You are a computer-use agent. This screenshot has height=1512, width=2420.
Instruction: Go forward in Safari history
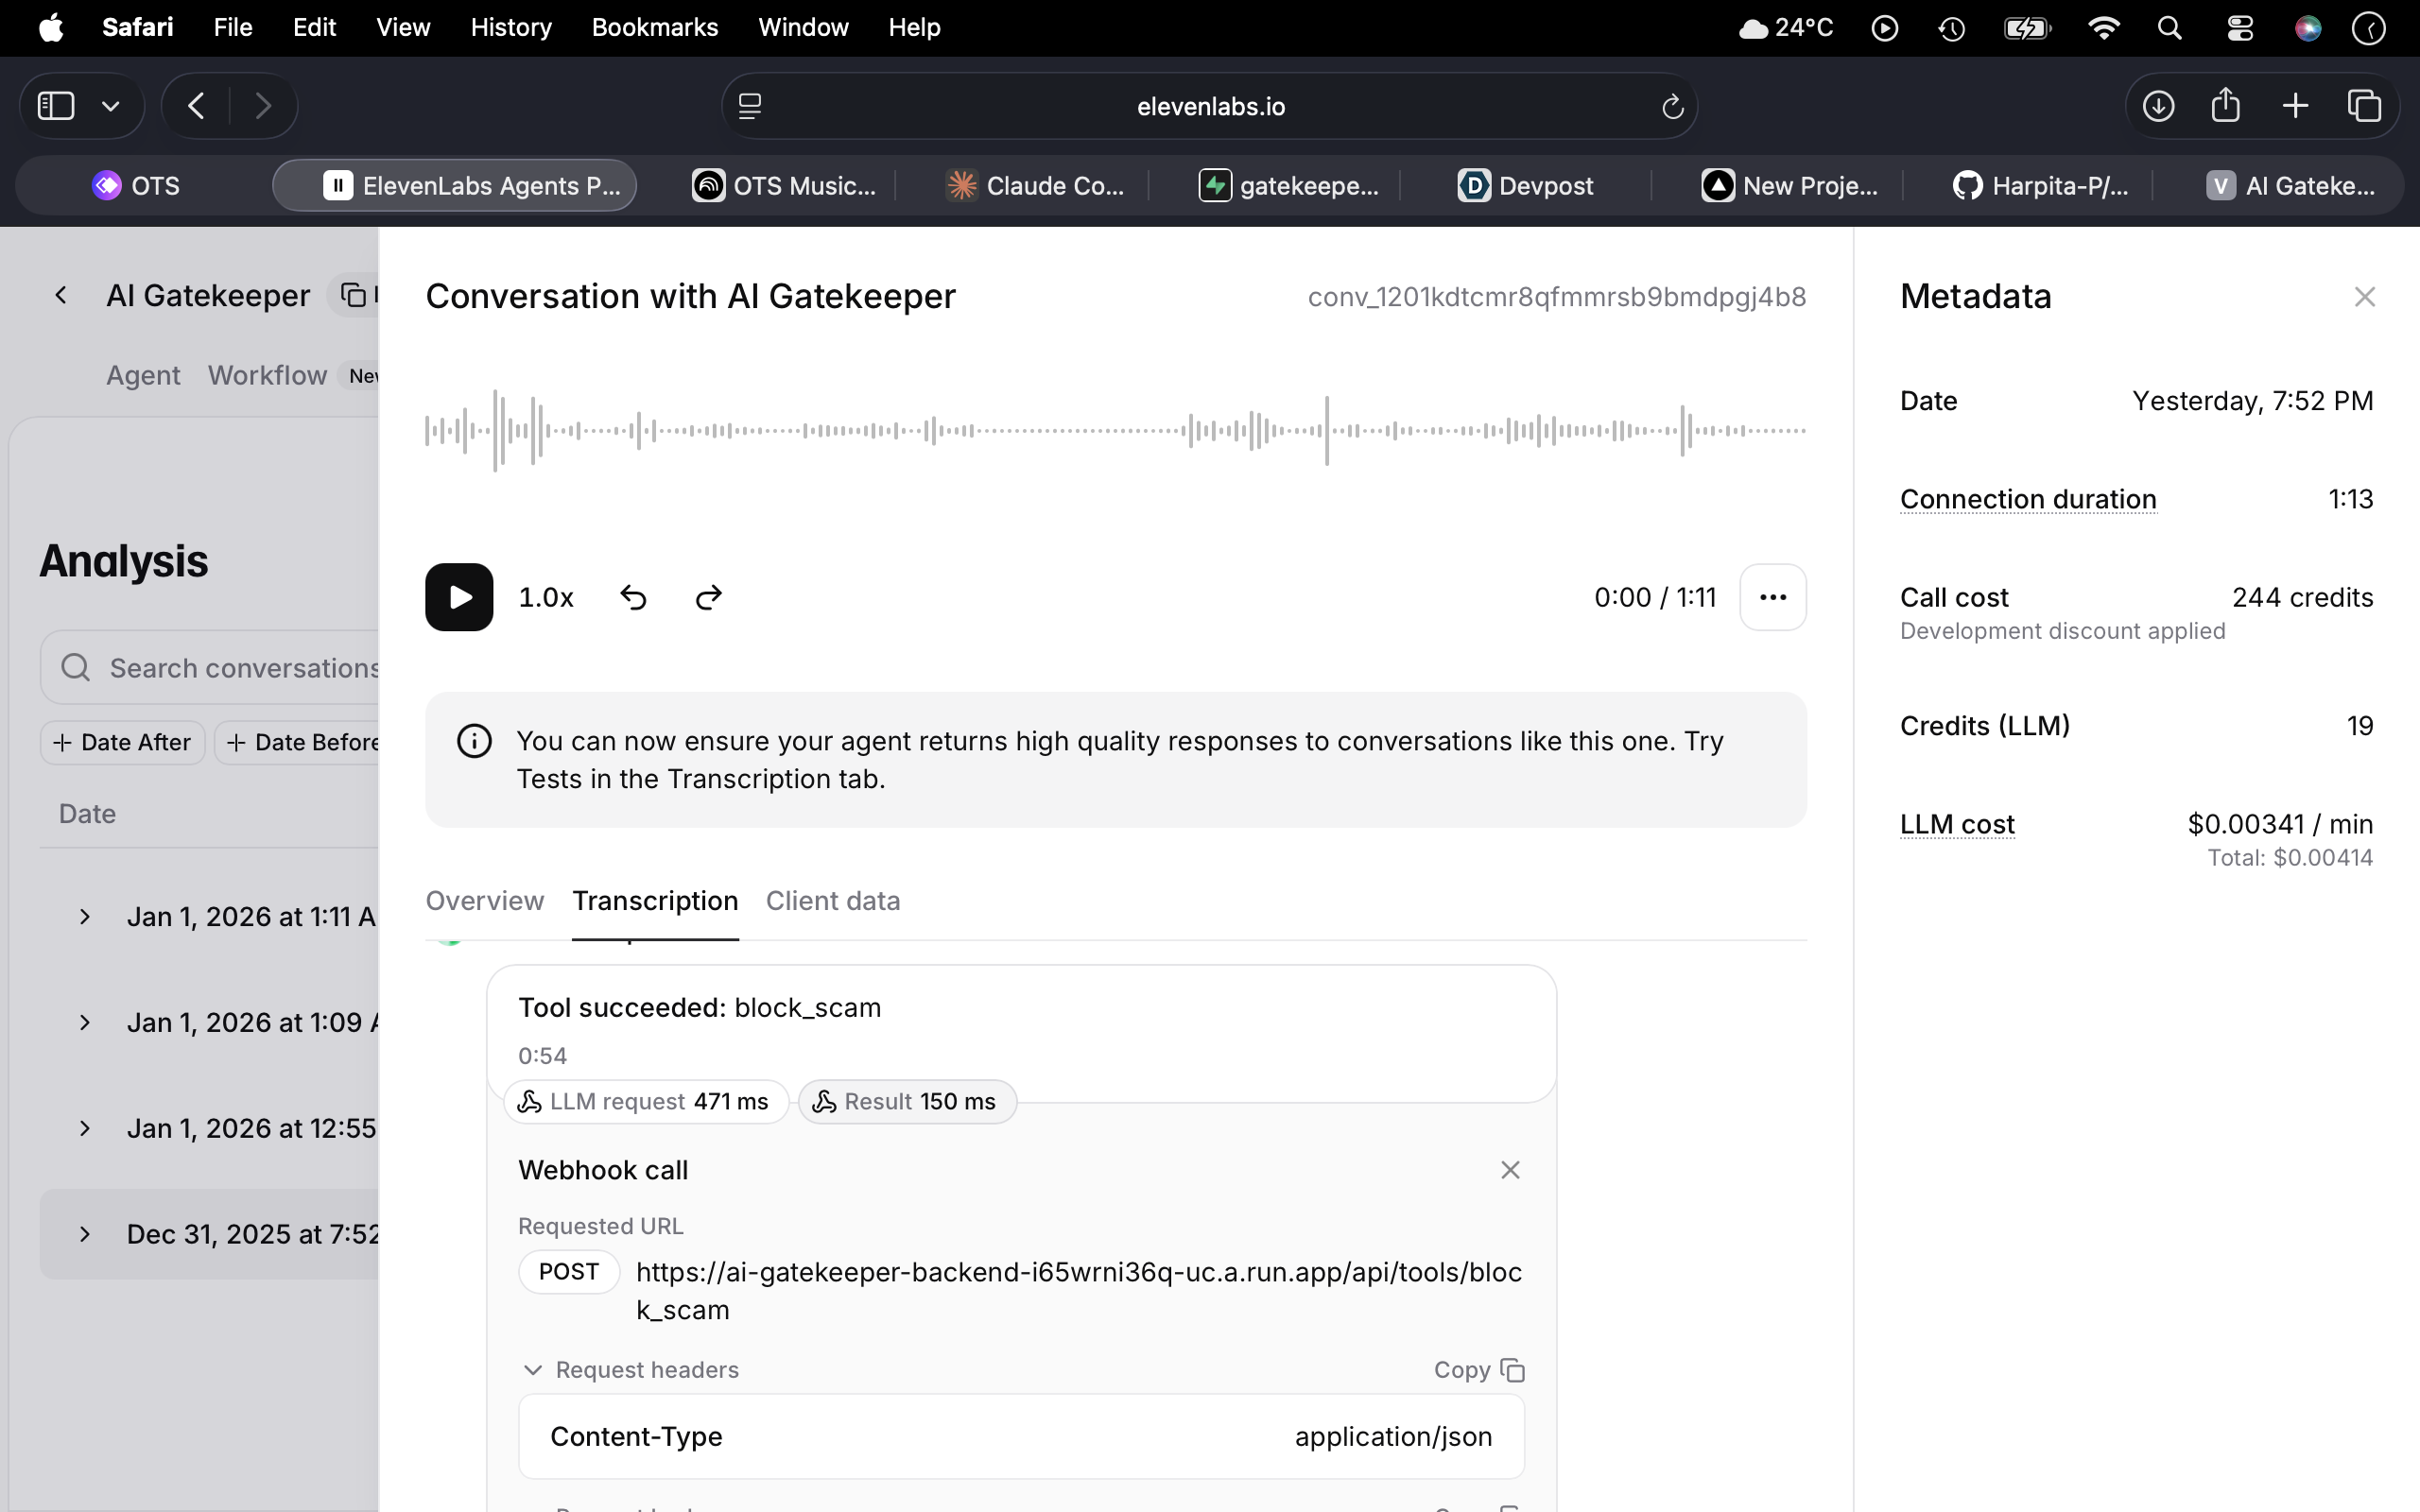(x=263, y=106)
